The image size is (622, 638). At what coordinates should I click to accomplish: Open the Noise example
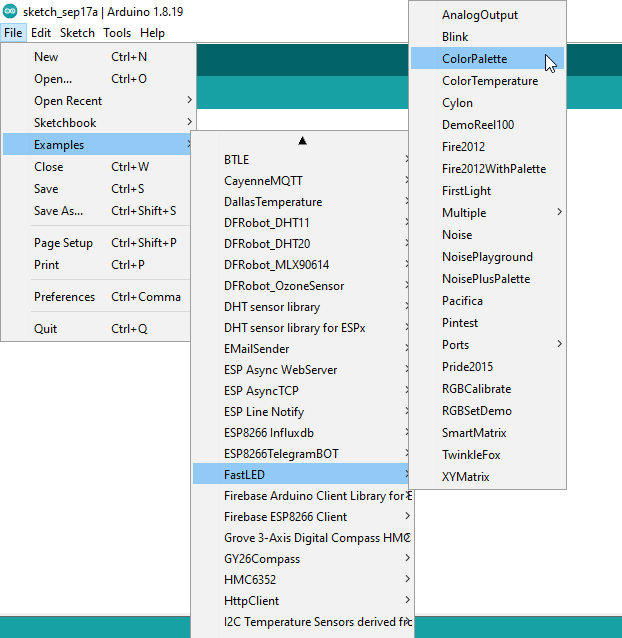tap(487, 234)
